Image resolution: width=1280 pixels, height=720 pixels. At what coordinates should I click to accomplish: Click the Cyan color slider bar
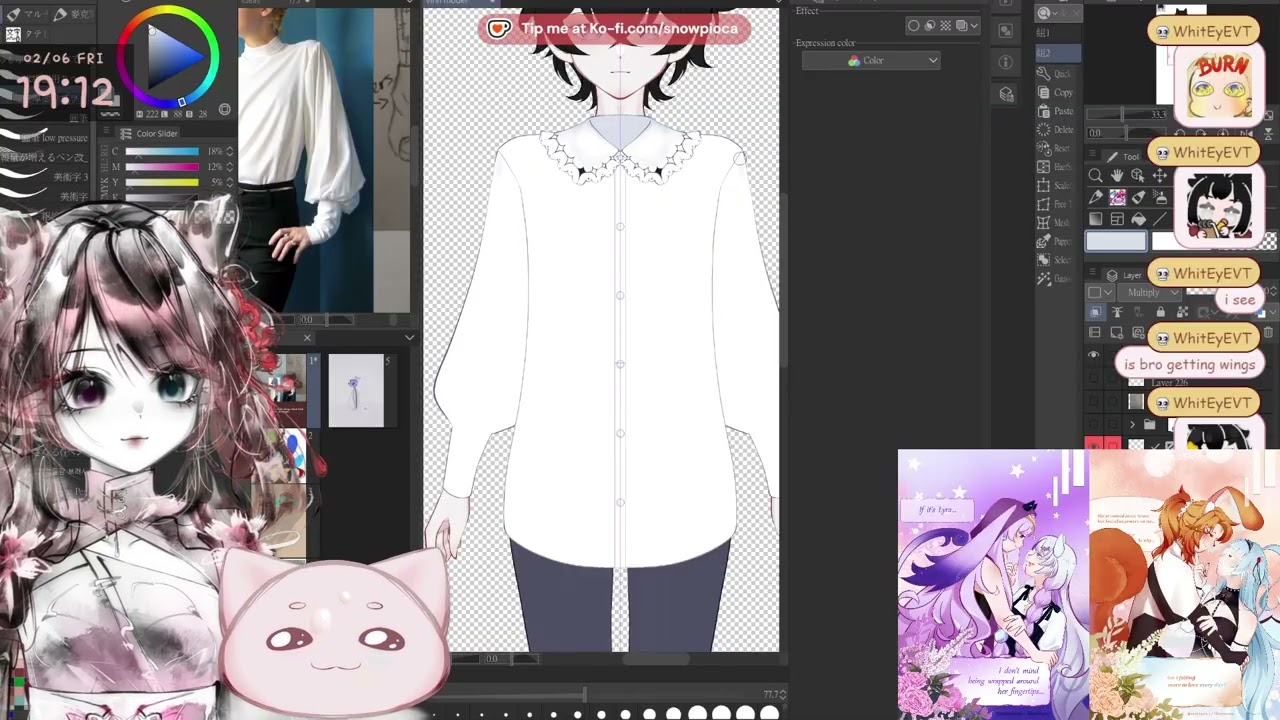point(162,151)
